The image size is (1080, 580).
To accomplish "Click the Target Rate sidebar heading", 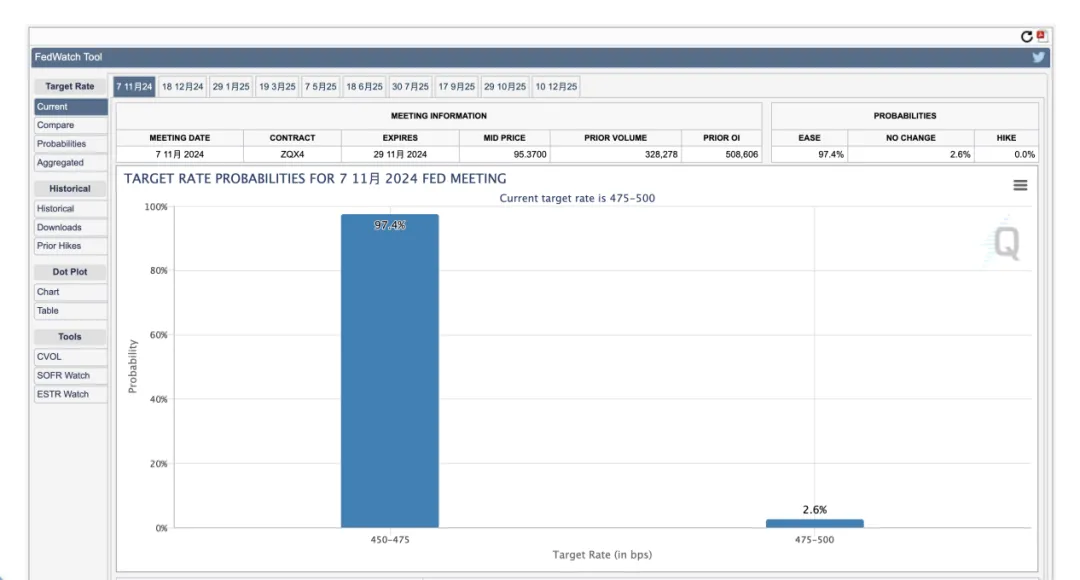I will pos(70,87).
